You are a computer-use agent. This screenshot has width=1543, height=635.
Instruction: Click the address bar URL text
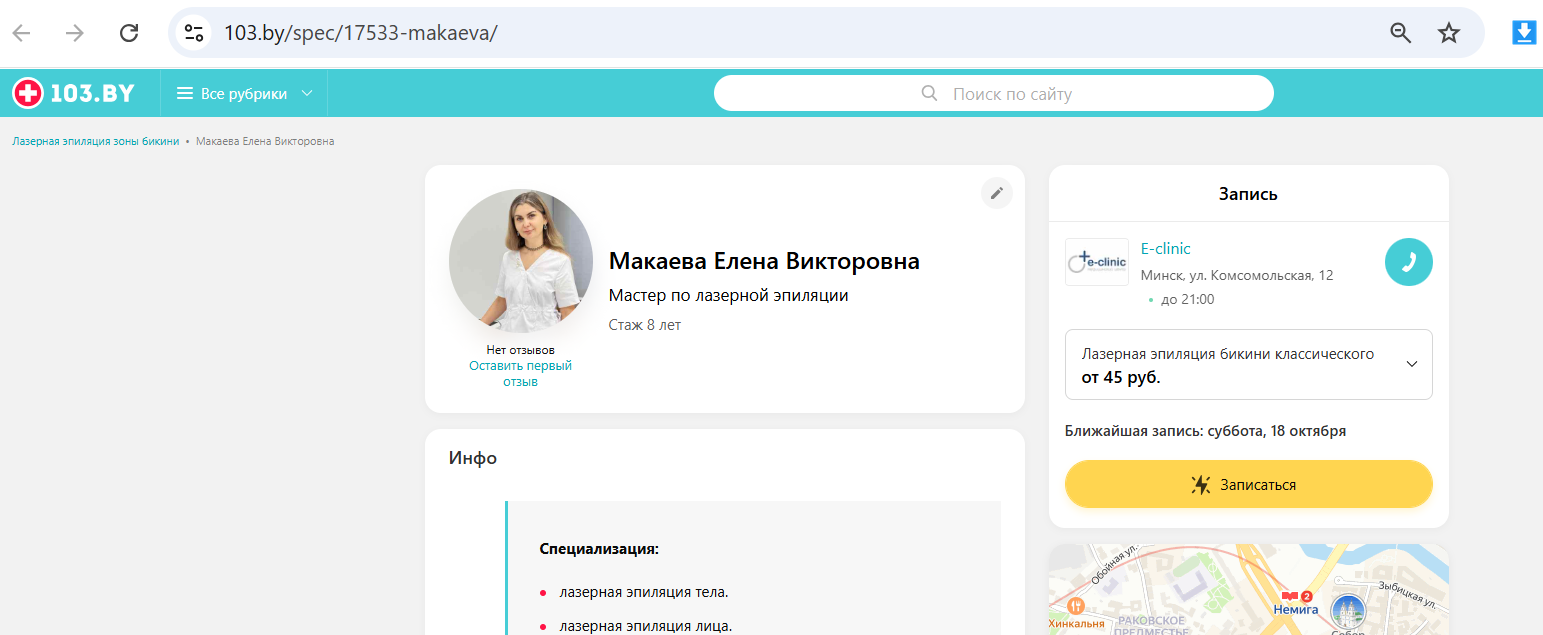click(x=361, y=33)
